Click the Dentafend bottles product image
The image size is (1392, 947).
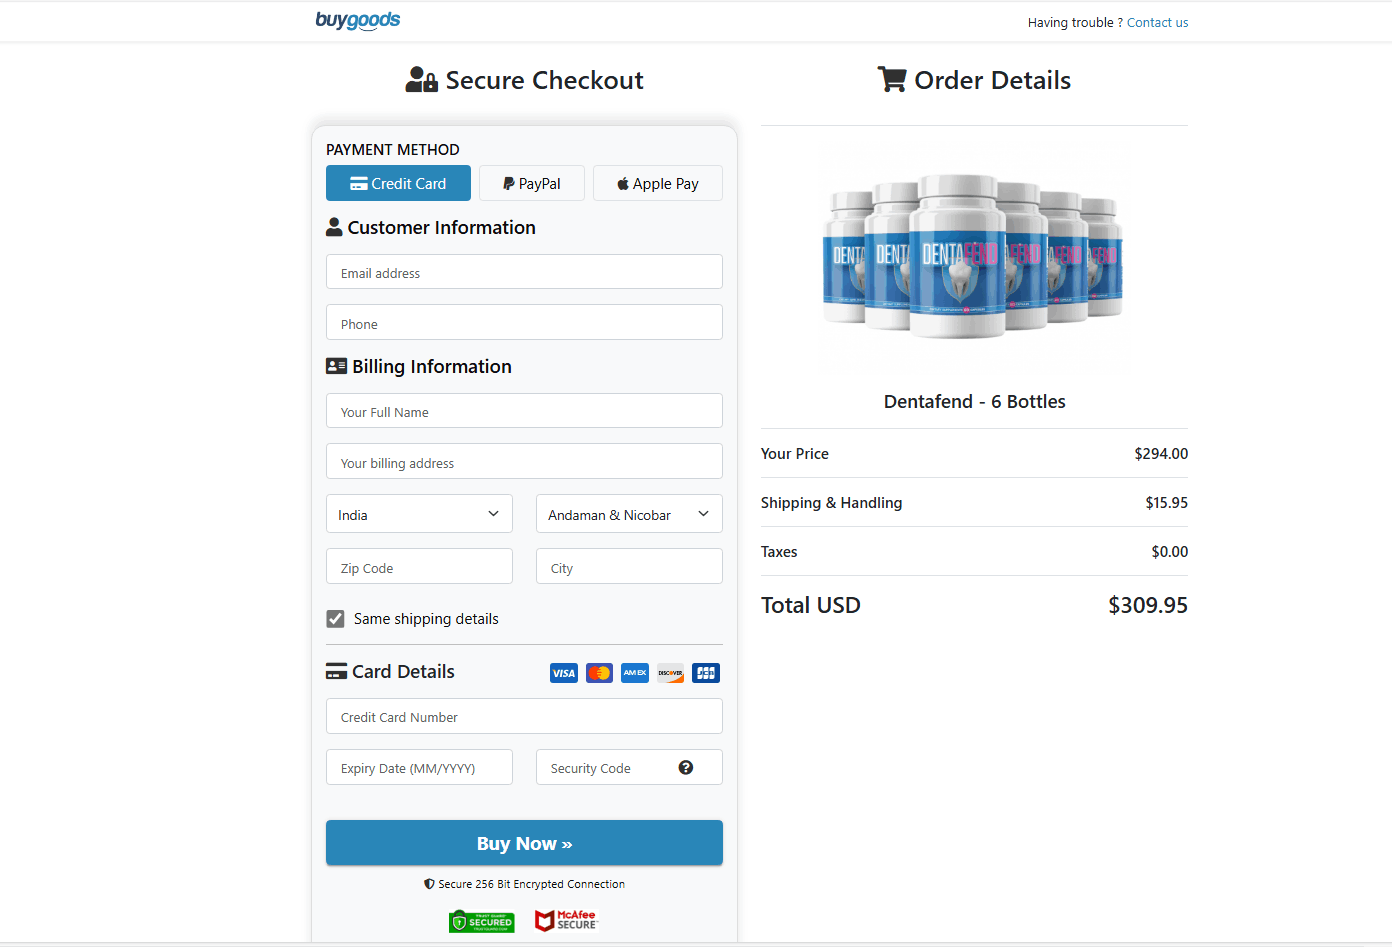(x=973, y=260)
